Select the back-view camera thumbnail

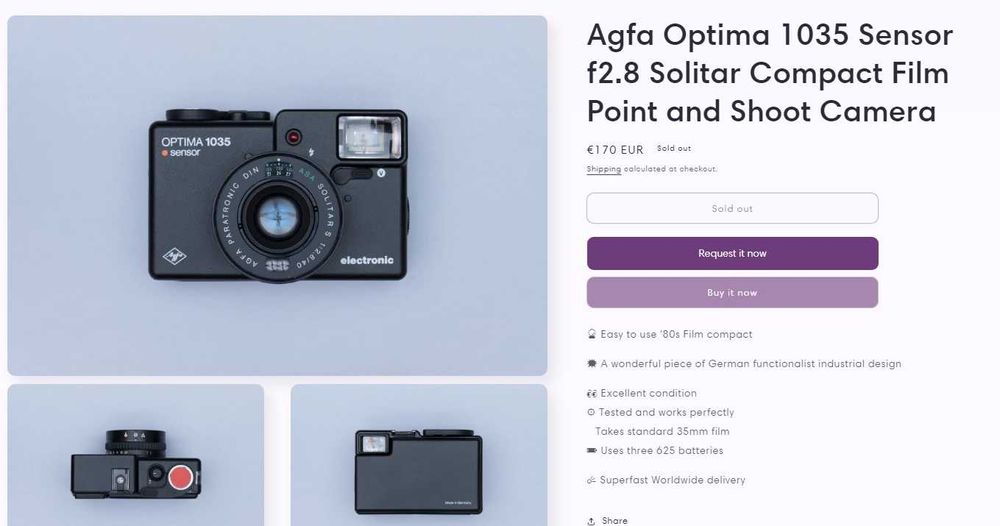pos(419,455)
